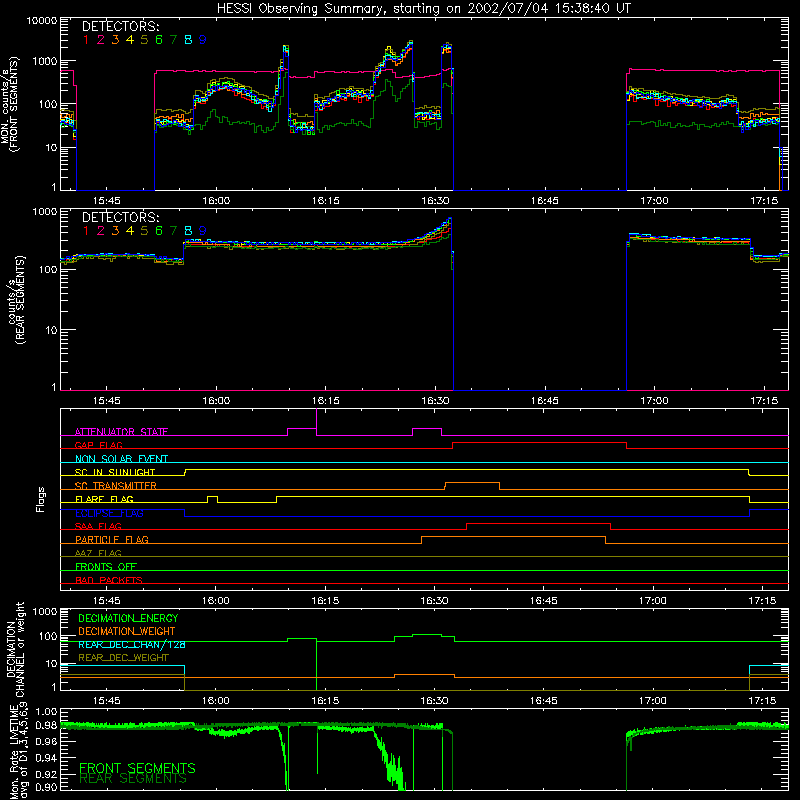Click 16:00 time label under front segments plot
Image resolution: width=800 pixels, height=800 pixels.
[x=216, y=201]
